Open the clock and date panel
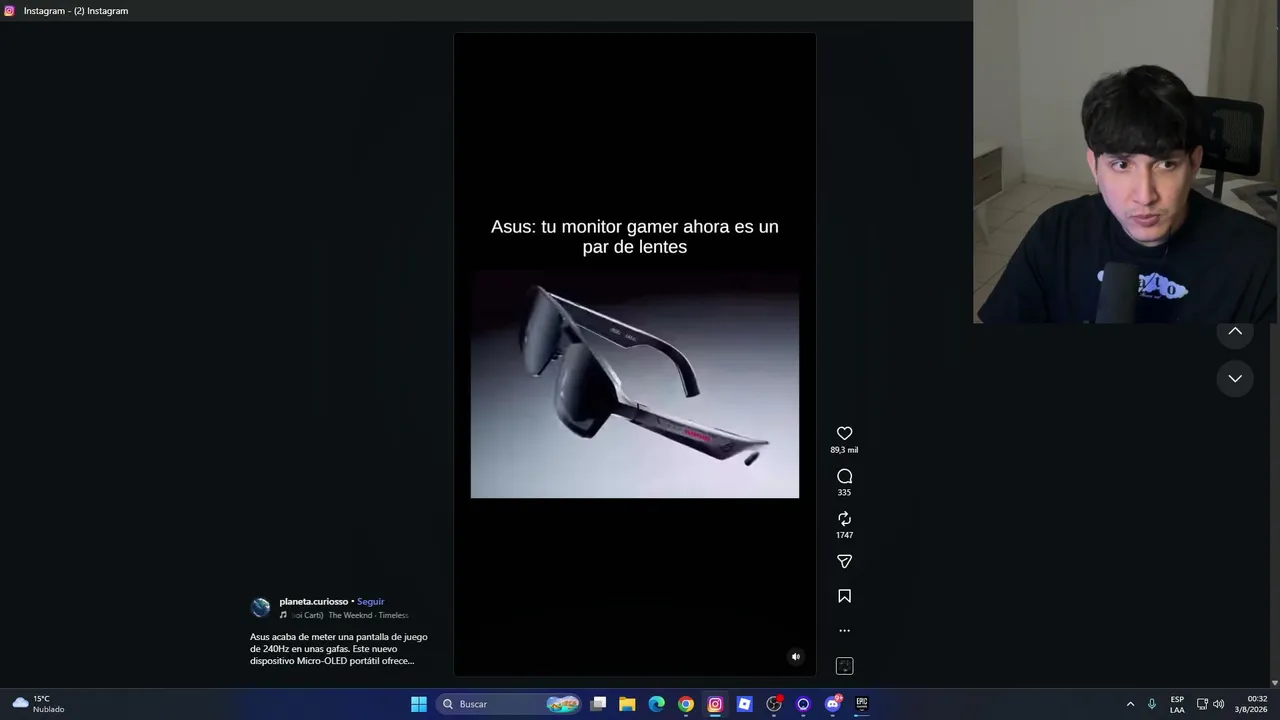Viewport: 1280px width, 720px height. point(1251,704)
